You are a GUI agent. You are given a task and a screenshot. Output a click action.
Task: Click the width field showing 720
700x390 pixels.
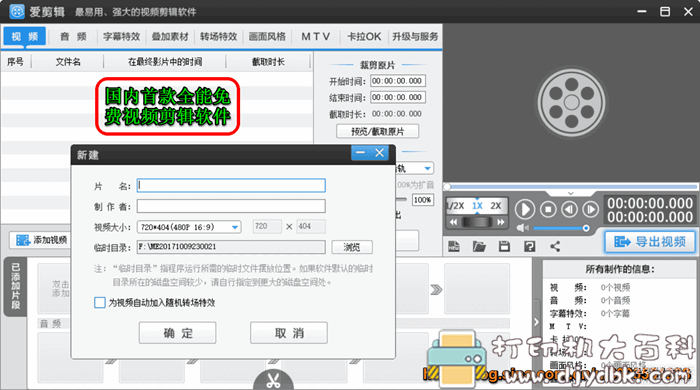click(x=267, y=227)
